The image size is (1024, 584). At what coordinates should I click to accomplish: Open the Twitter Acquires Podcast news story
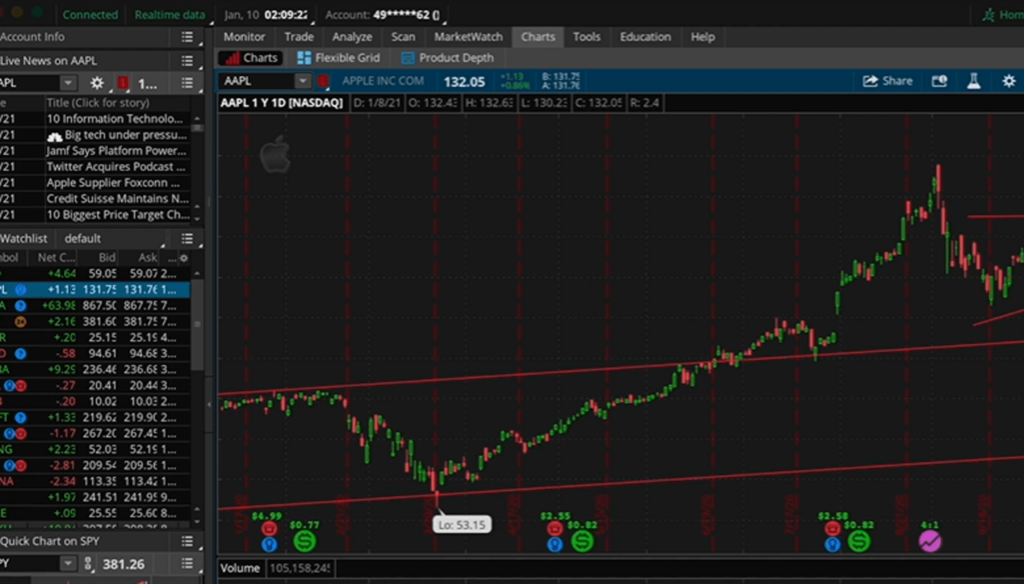click(116, 167)
